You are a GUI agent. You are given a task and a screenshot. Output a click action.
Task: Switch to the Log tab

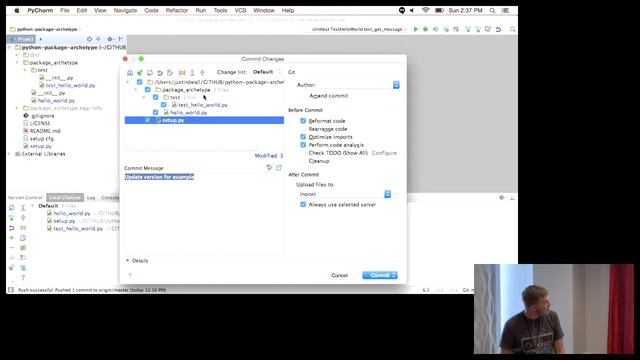point(91,198)
